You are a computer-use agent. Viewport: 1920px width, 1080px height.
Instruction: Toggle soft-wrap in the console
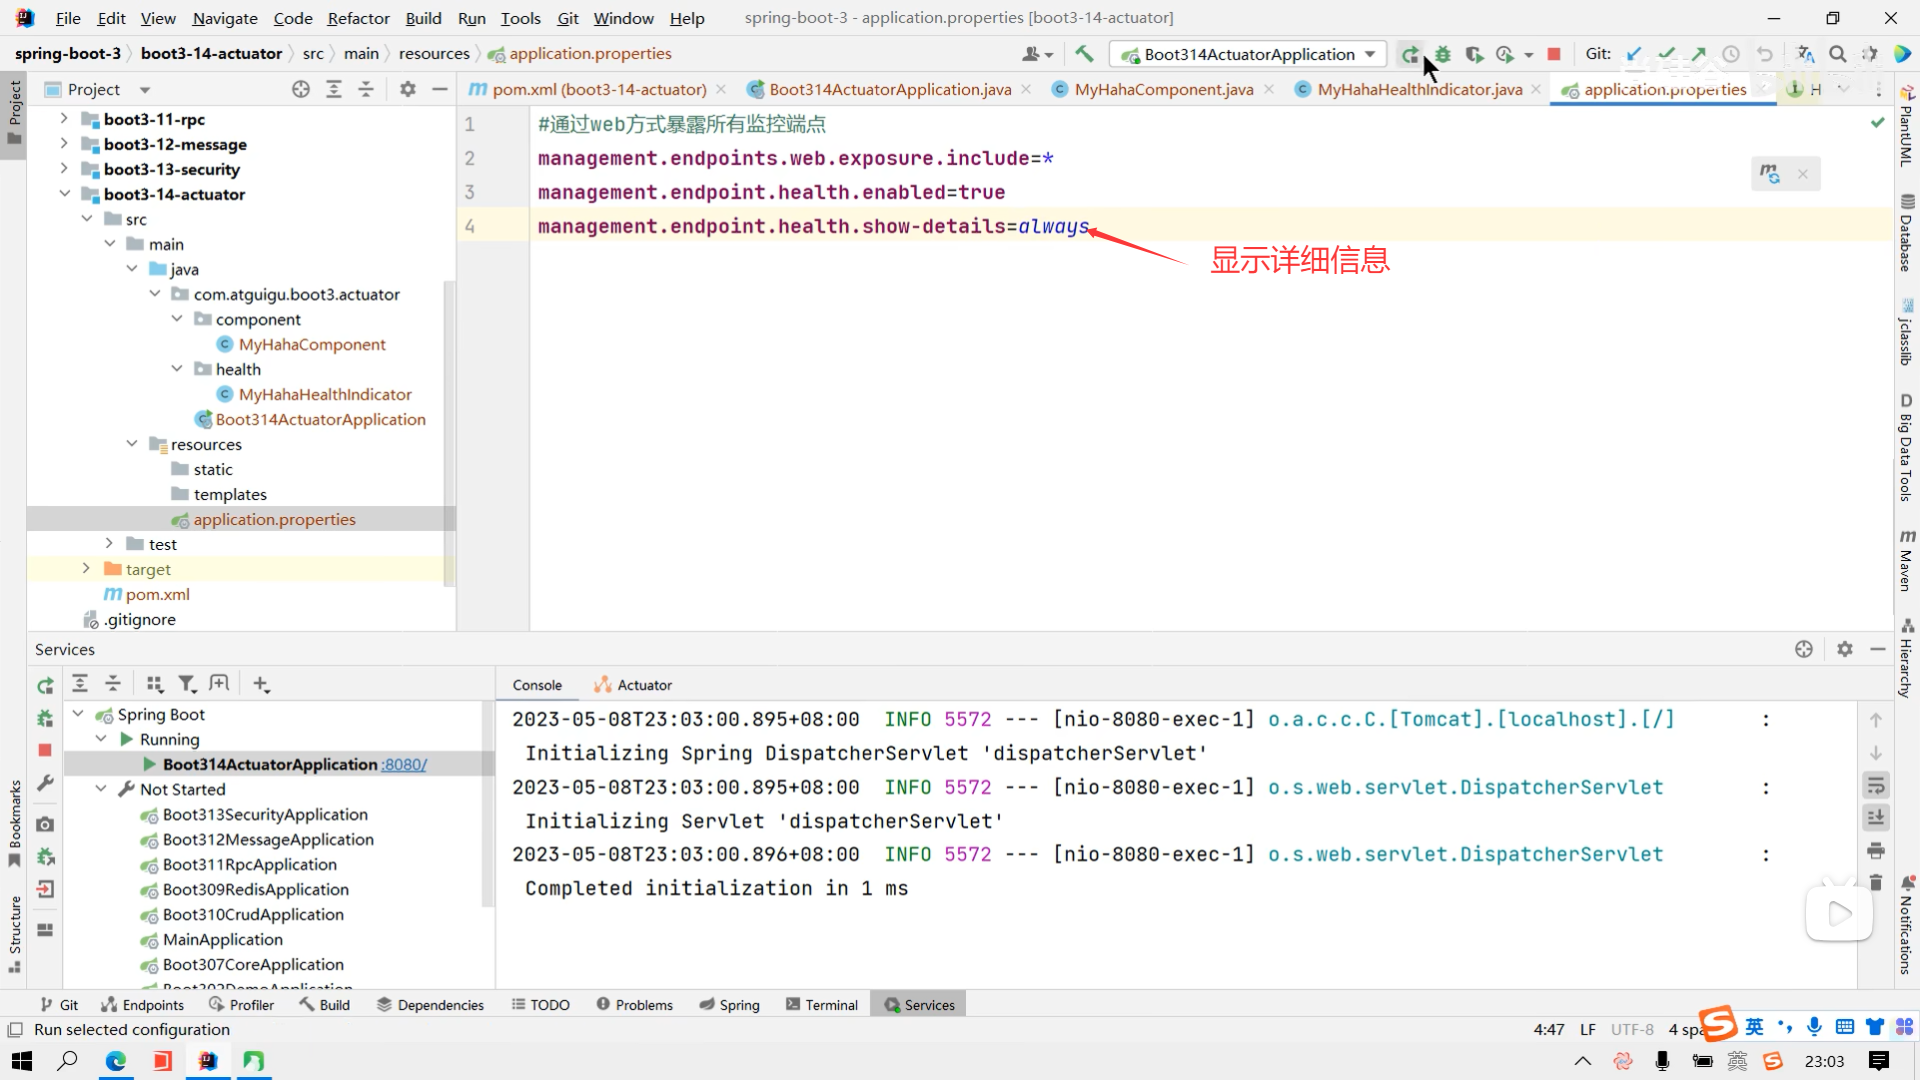(x=1876, y=785)
